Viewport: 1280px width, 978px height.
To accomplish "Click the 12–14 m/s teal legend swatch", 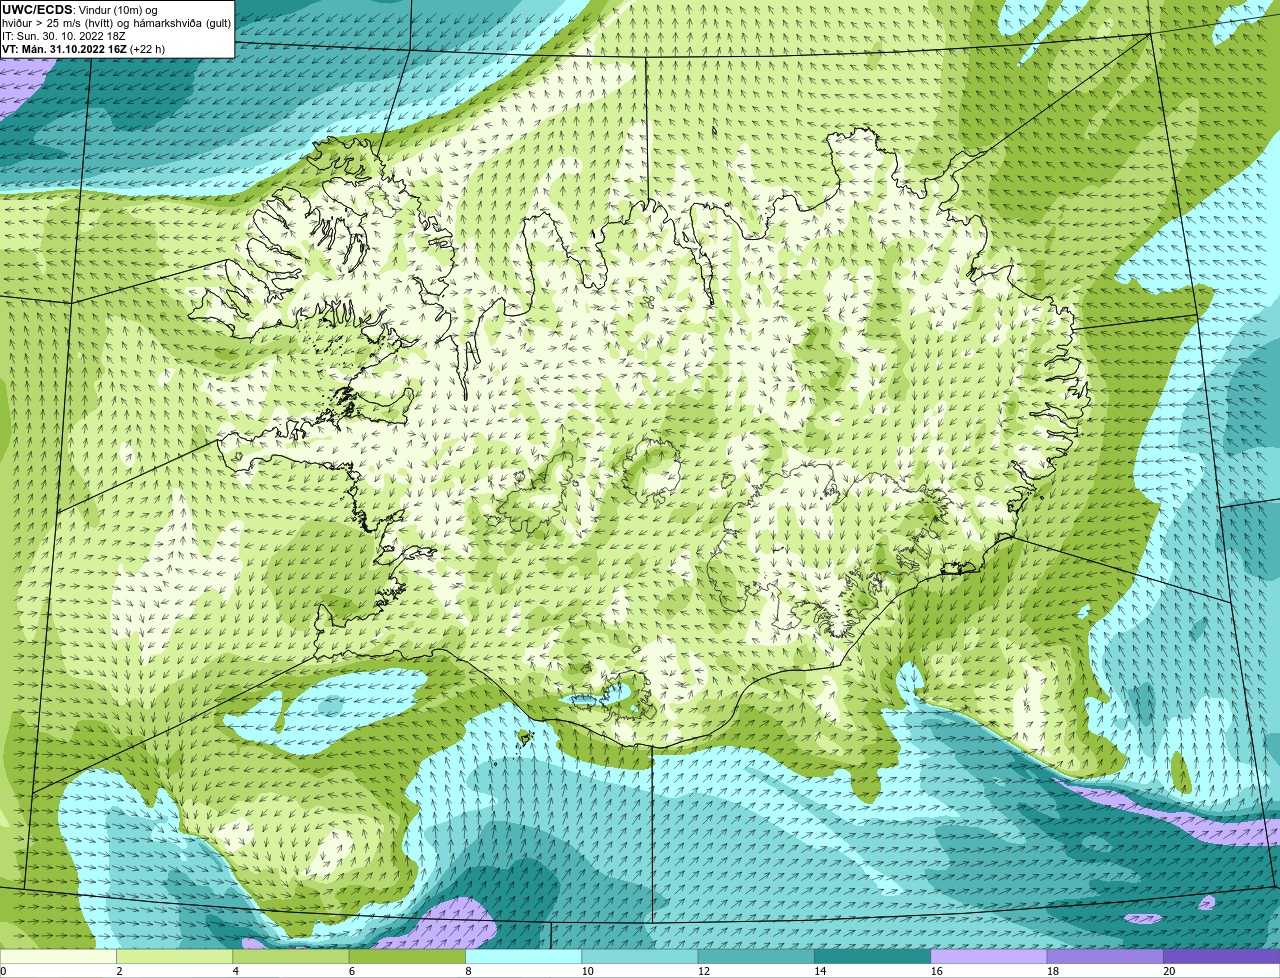I will pyautogui.click(x=756, y=956).
